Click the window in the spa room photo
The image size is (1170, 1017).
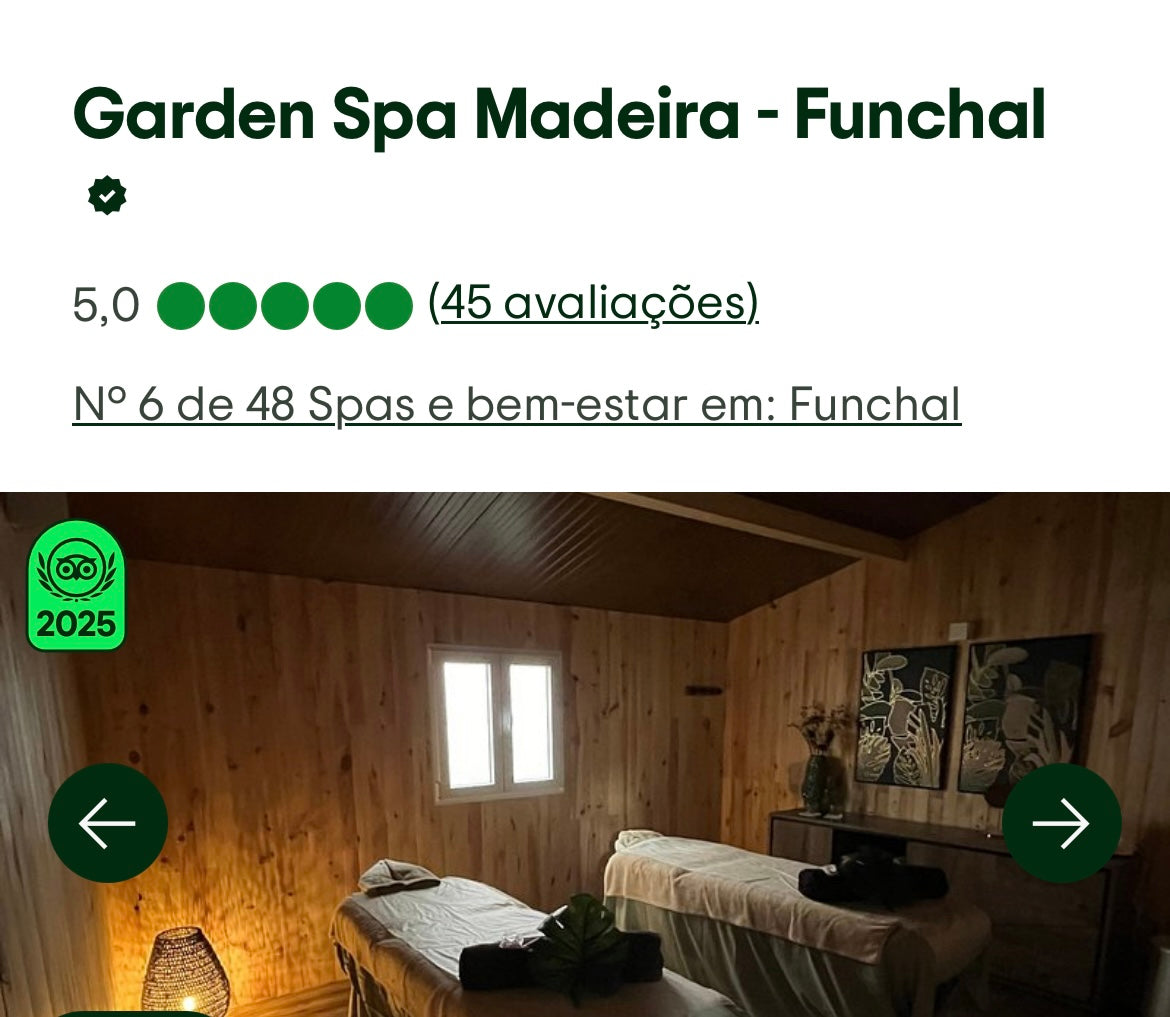tap(497, 723)
